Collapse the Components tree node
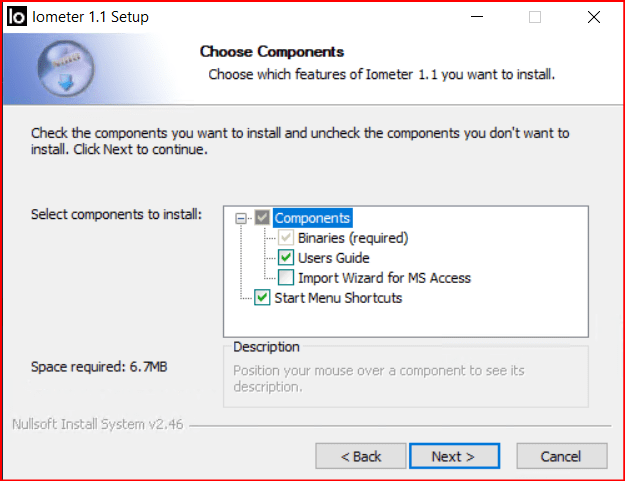Screen dimensions: 625x481 [241, 218]
